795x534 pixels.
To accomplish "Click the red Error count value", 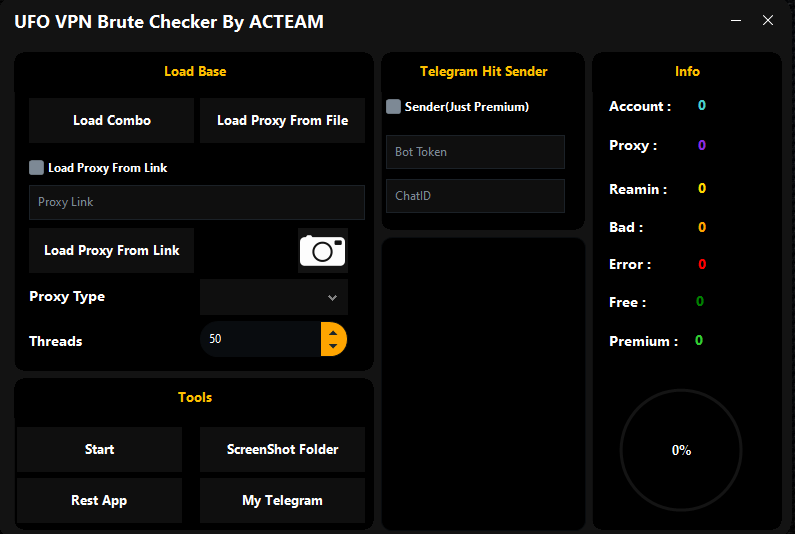I will pyautogui.click(x=702, y=264).
